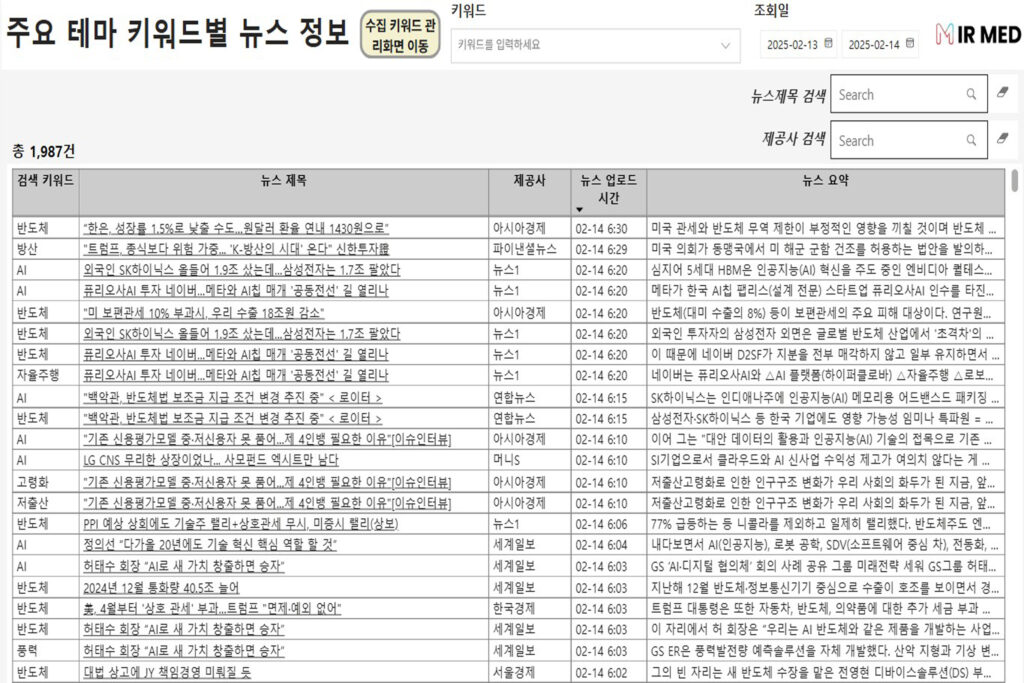Open "미 보편관세 10% 부과시" article link
The width and height of the screenshot is (1024, 683).
(x=204, y=313)
